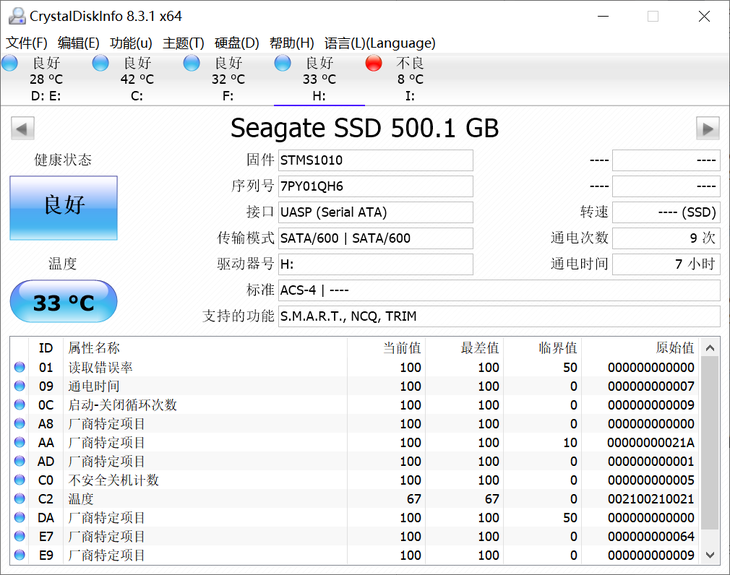Click raw value 0000000021A
This screenshot has width=730, height=575.
click(650, 443)
